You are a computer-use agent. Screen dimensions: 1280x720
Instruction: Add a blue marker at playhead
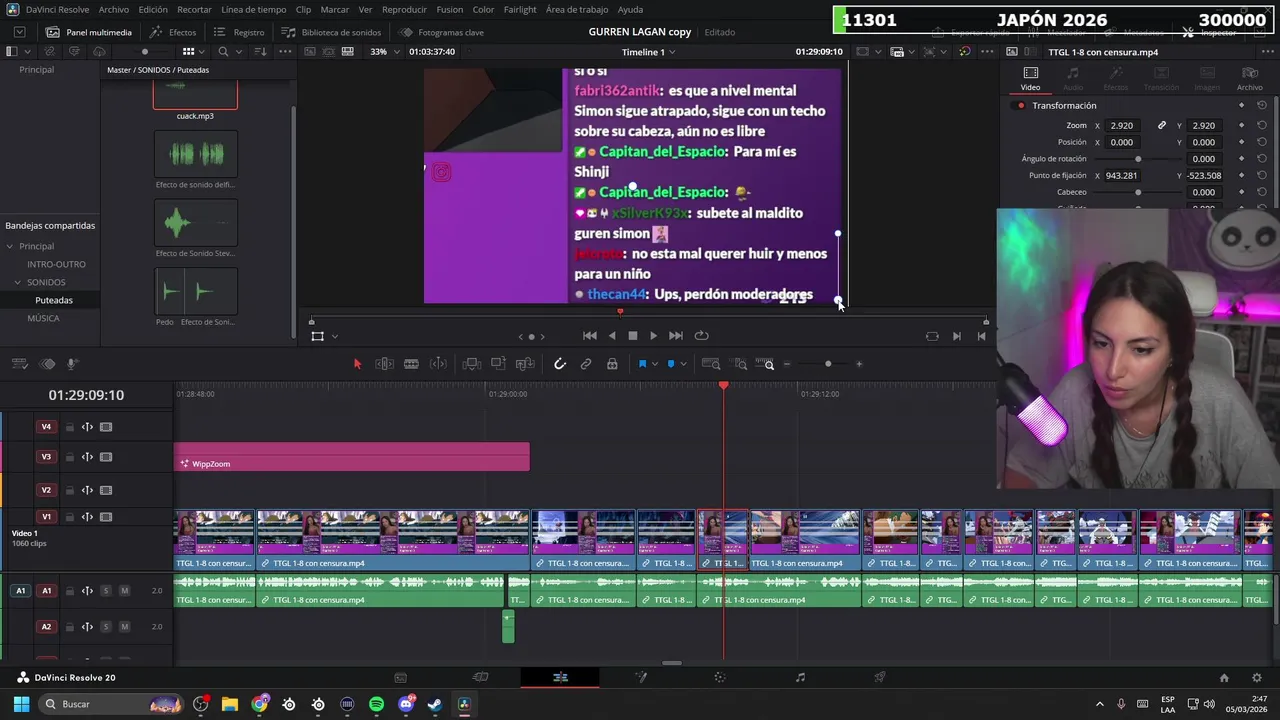(x=671, y=364)
